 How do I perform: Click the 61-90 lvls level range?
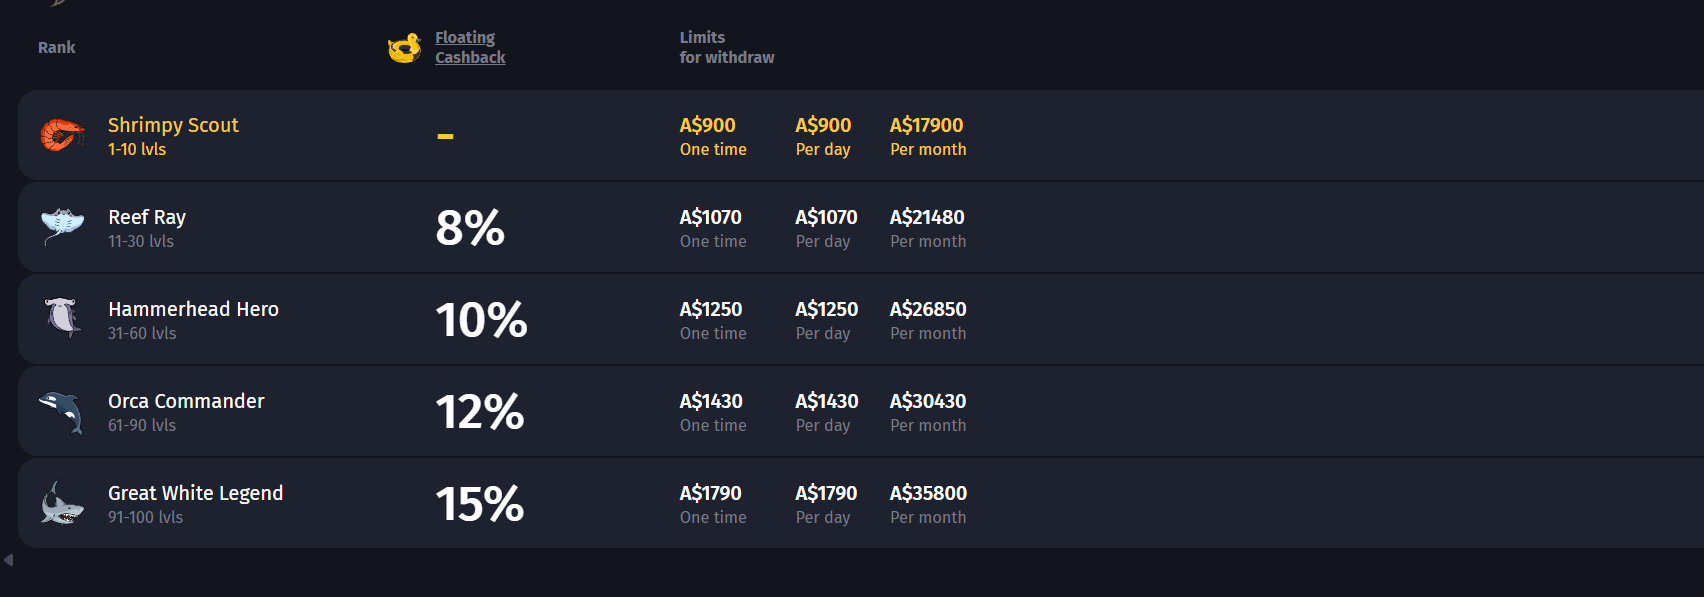click(x=142, y=425)
